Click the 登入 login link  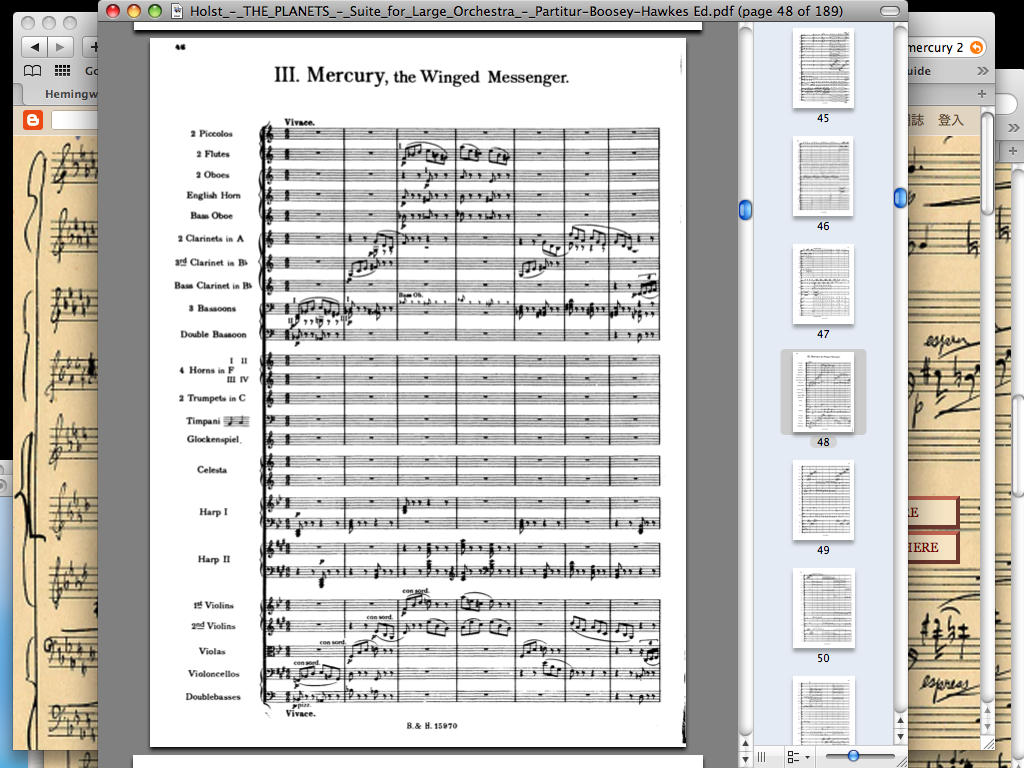pos(950,120)
